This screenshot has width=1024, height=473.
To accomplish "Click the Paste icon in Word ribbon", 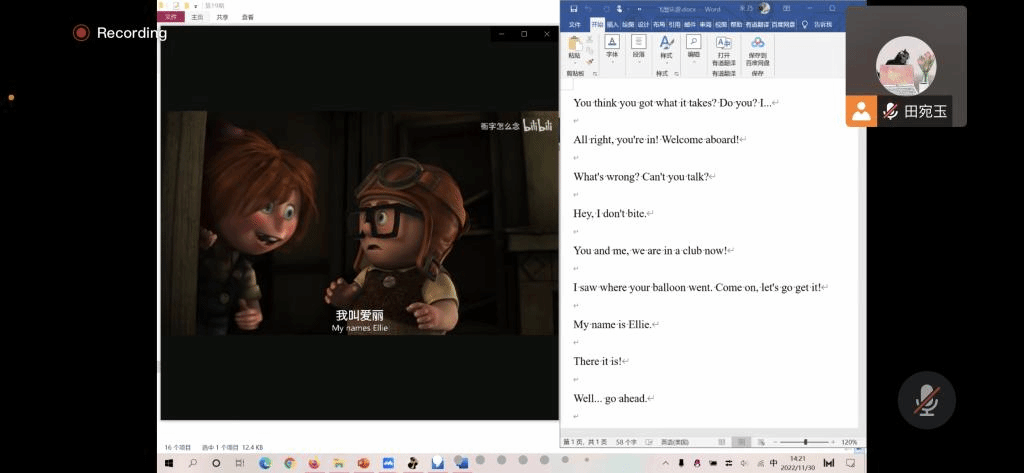I will 574,46.
